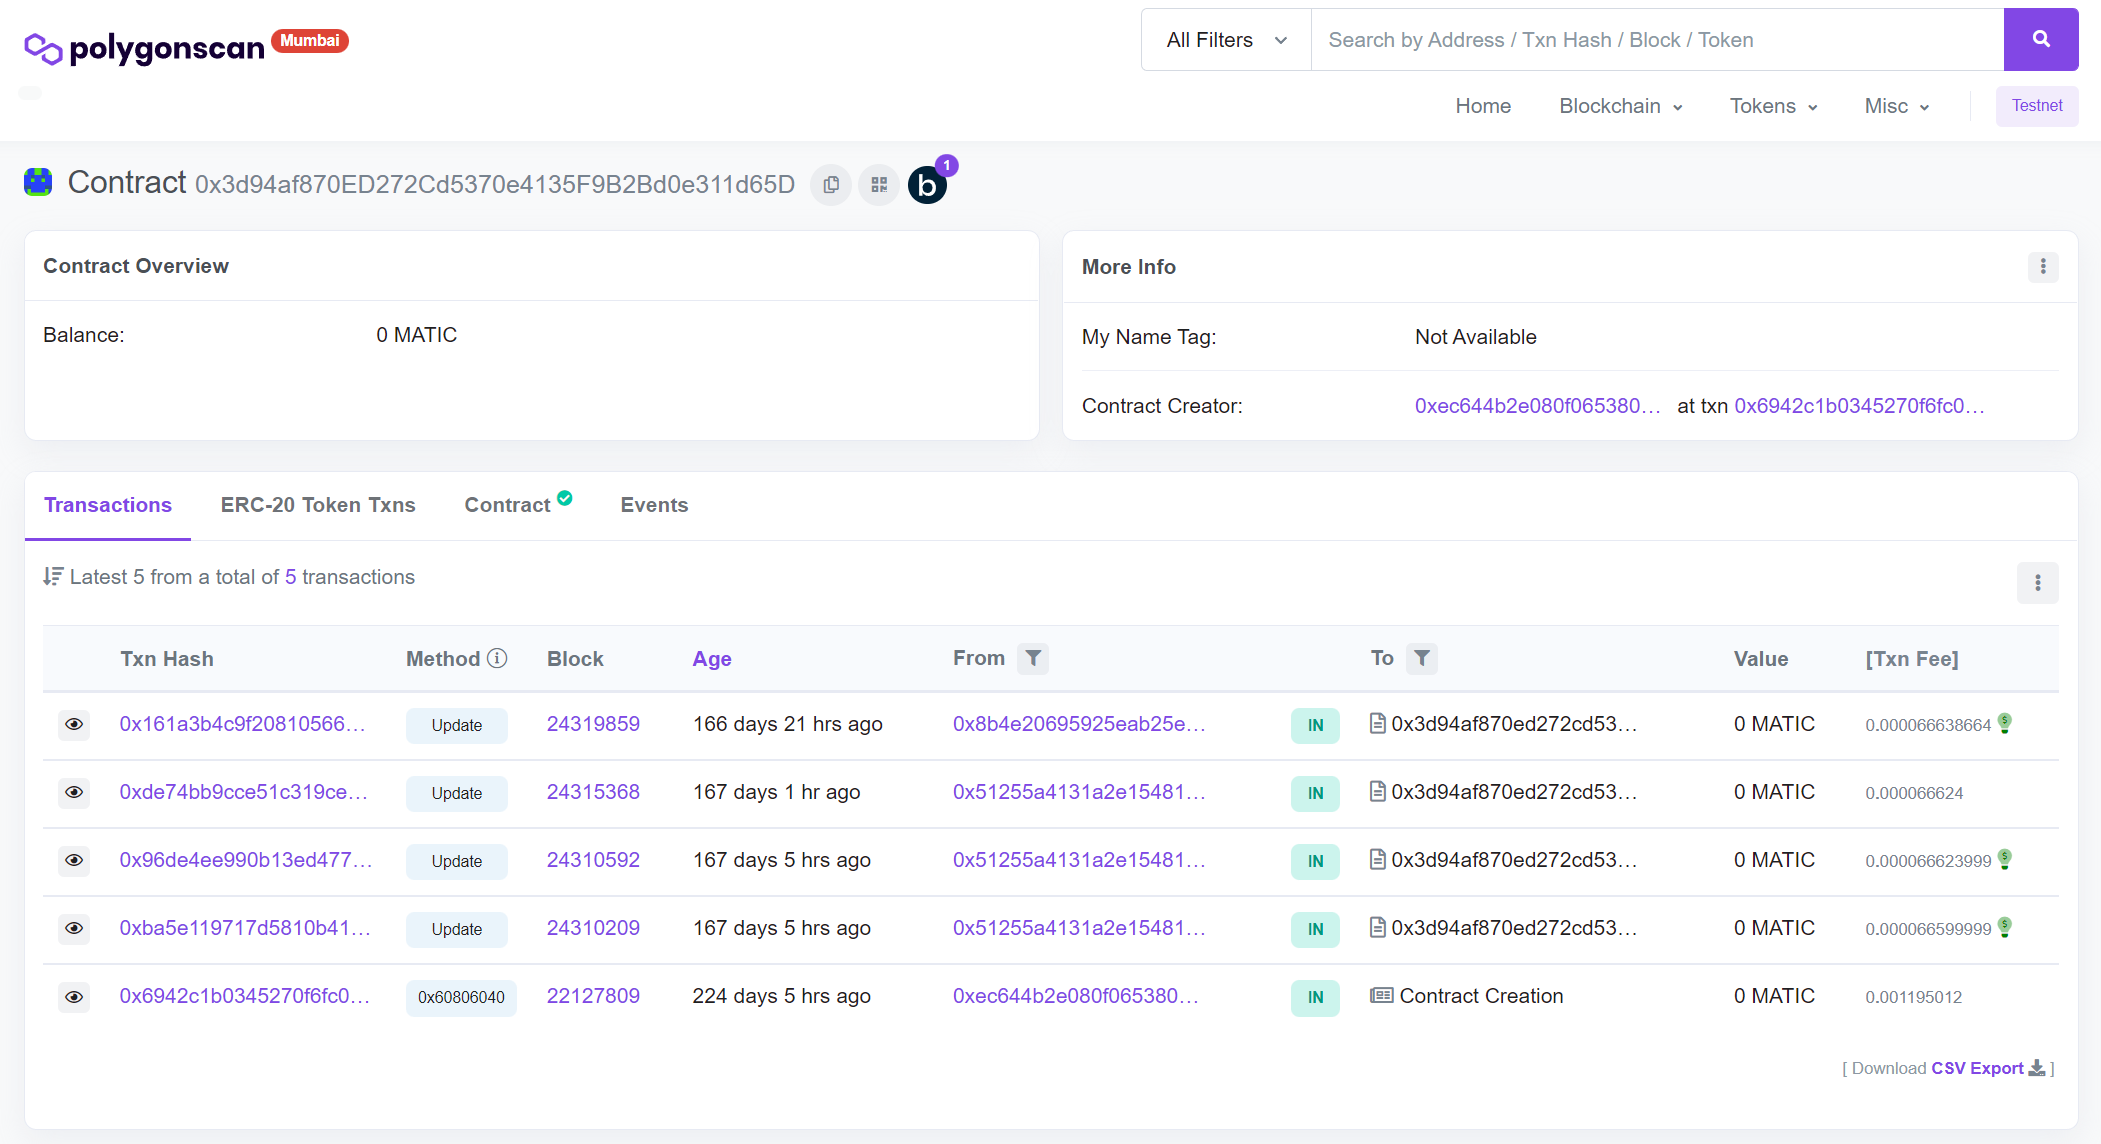Click gas tip bulb for fee 0.000066599999

tap(2004, 927)
